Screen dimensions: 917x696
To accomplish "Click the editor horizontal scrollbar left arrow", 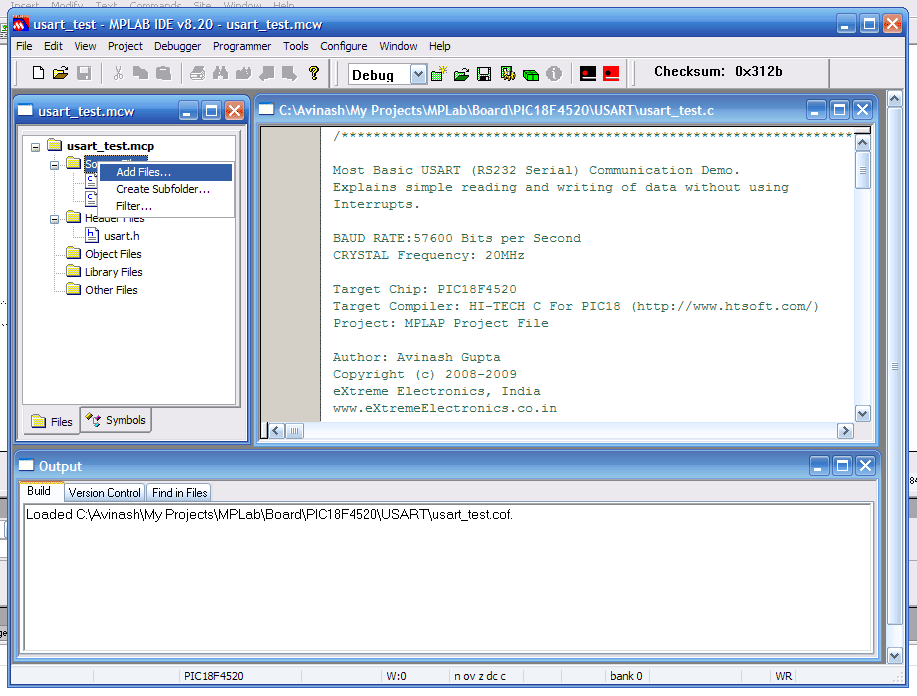I will point(277,431).
